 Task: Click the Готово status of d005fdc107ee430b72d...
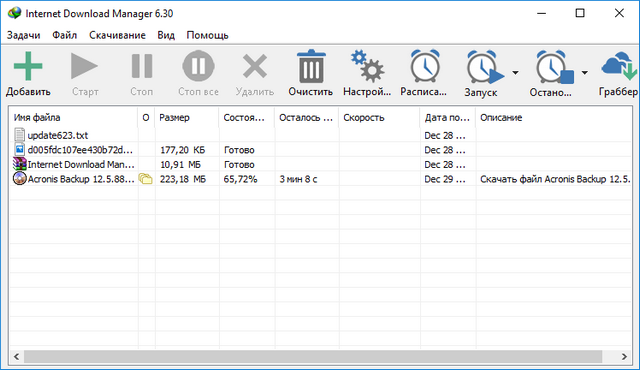(239, 150)
